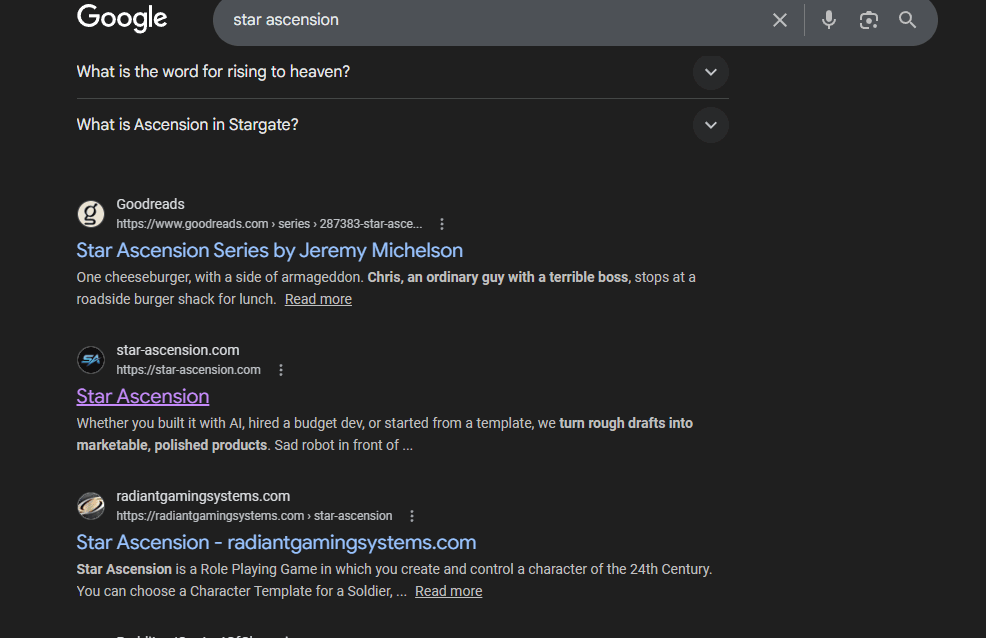Open the visited "Star Ascension" link

click(x=143, y=397)
